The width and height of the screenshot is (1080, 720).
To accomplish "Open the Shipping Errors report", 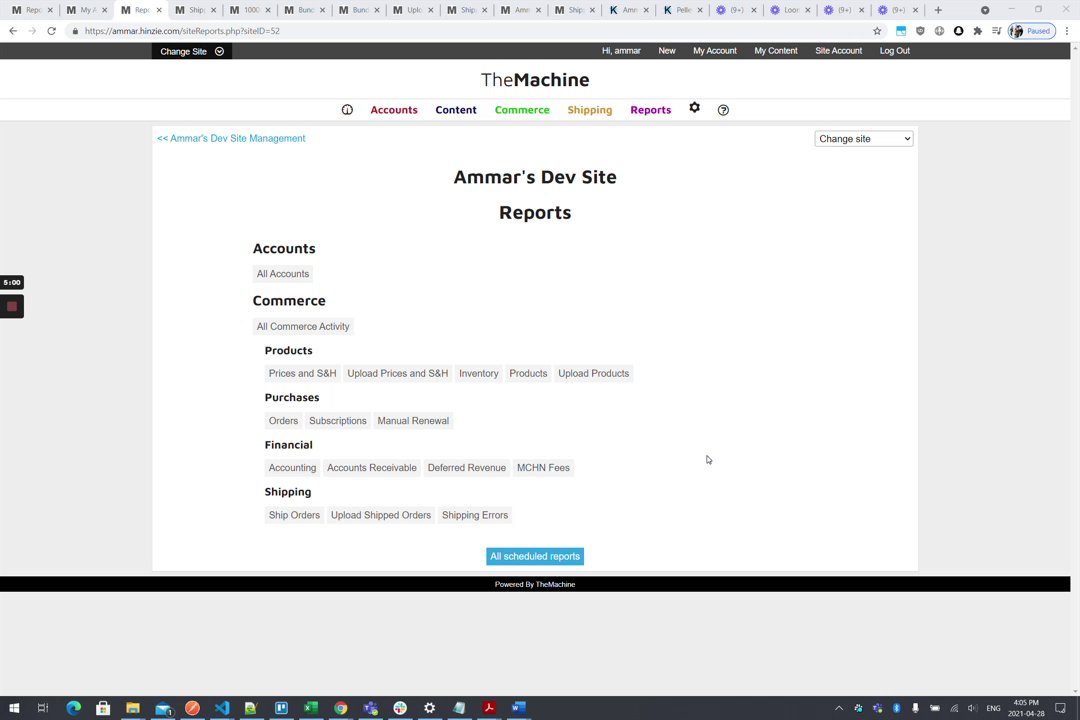I will click(475, 515).
